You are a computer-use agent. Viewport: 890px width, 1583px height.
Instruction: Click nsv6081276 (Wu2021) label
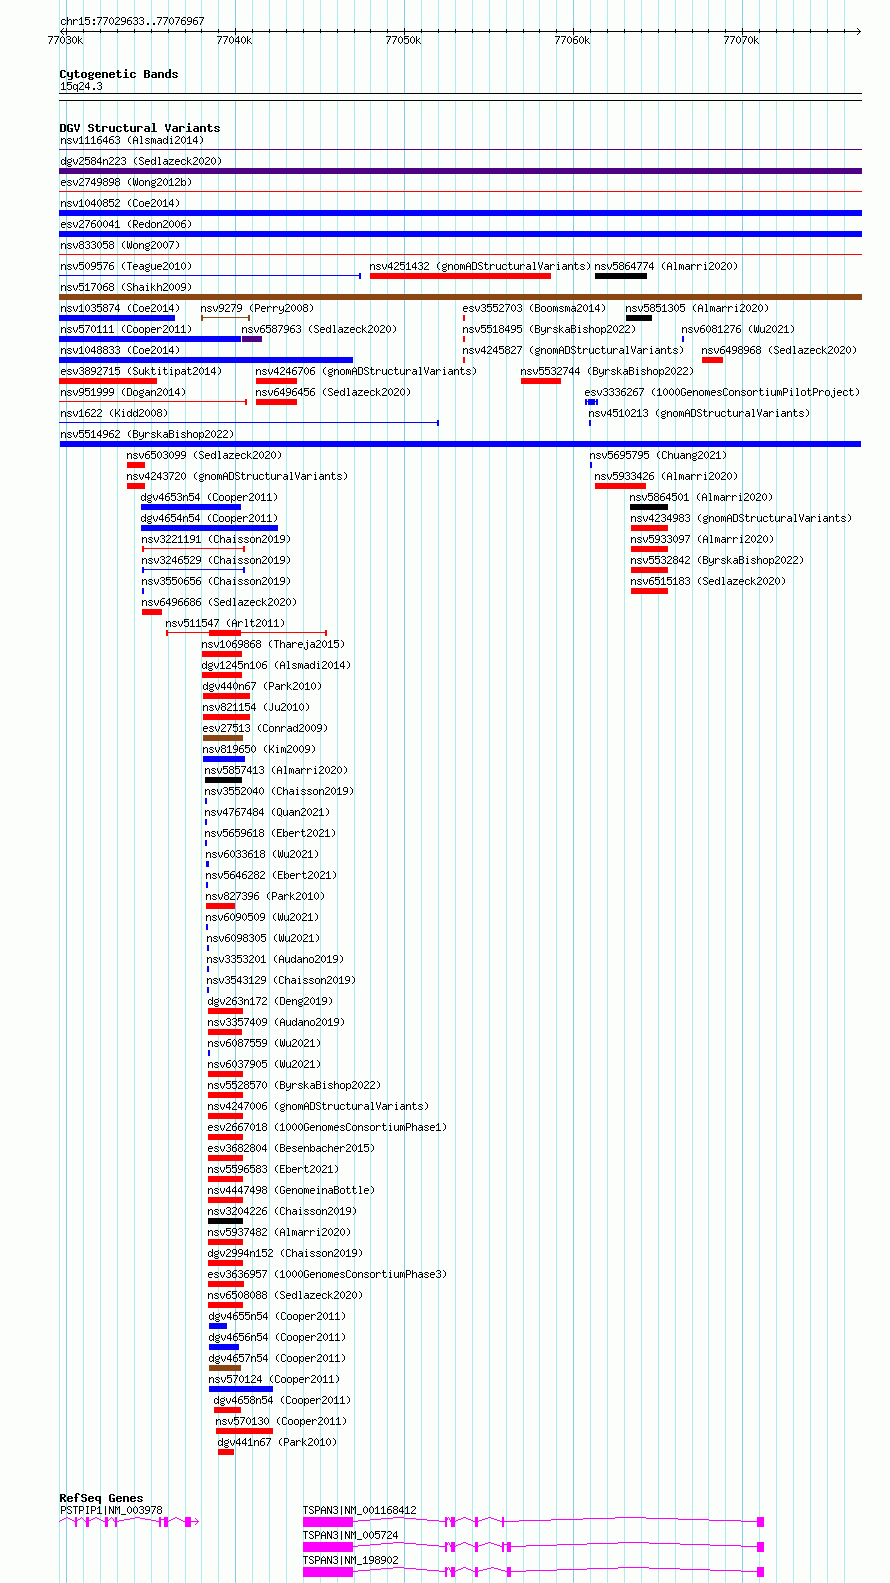[x=738, y=329]
